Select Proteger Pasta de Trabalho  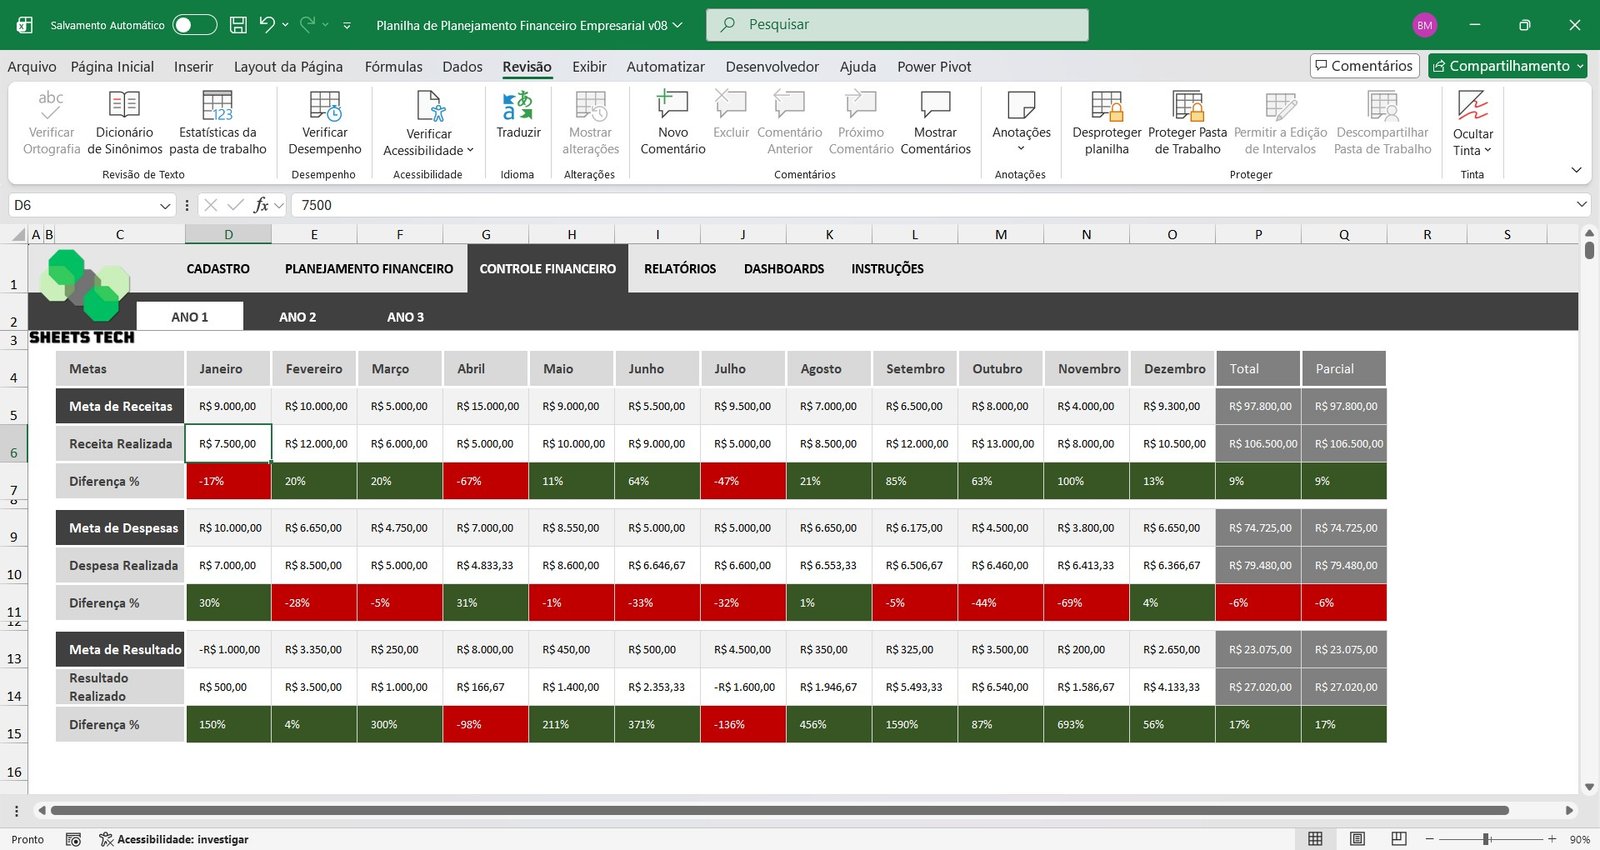point(1187,106)
